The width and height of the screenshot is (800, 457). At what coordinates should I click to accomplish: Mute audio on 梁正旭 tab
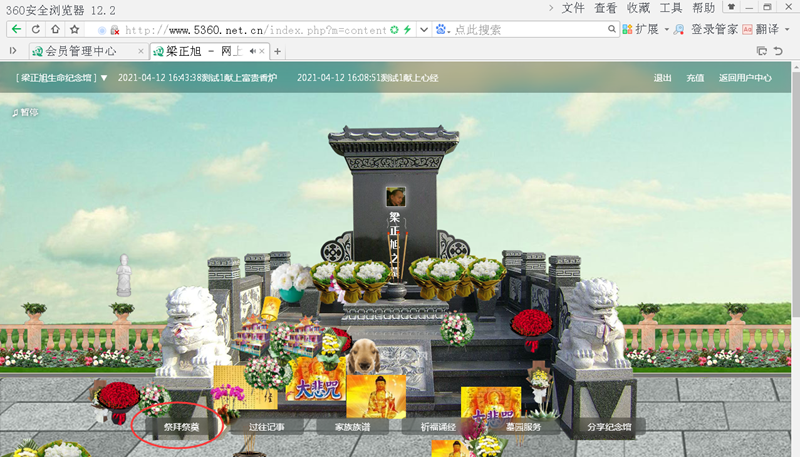(x=252, y=51)
